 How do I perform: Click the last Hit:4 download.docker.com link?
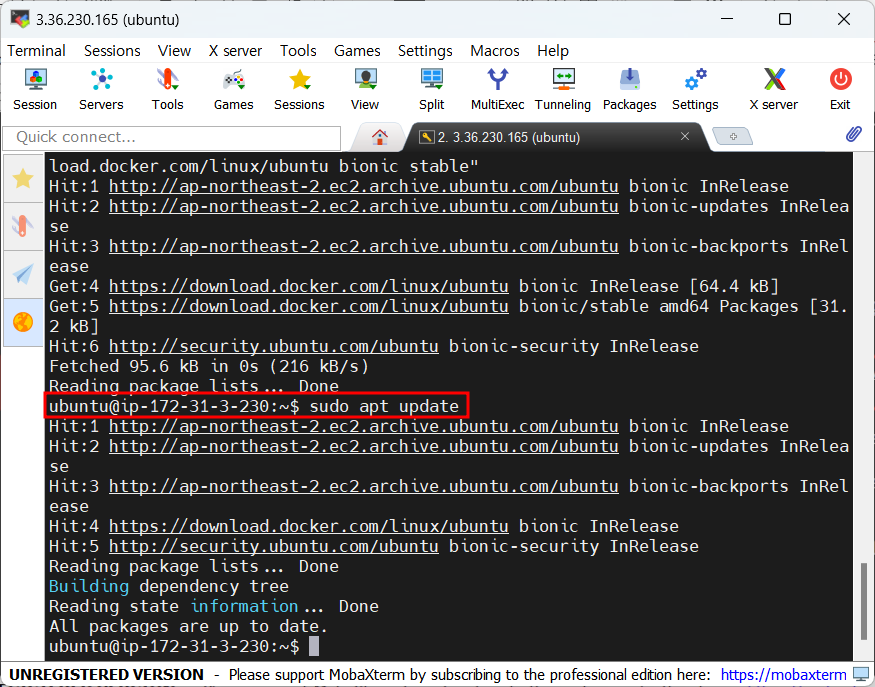(x=309, y=526)
